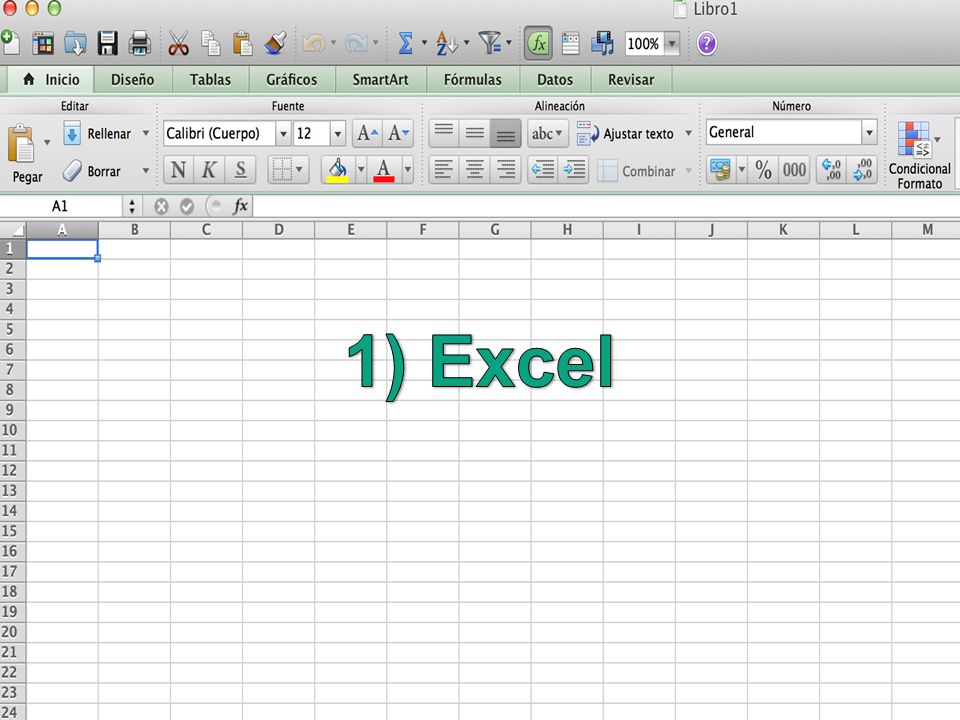The height and width of the screenshot is (720, 960).
Task: Toggle italic with the K button
Action: [209, 170]
